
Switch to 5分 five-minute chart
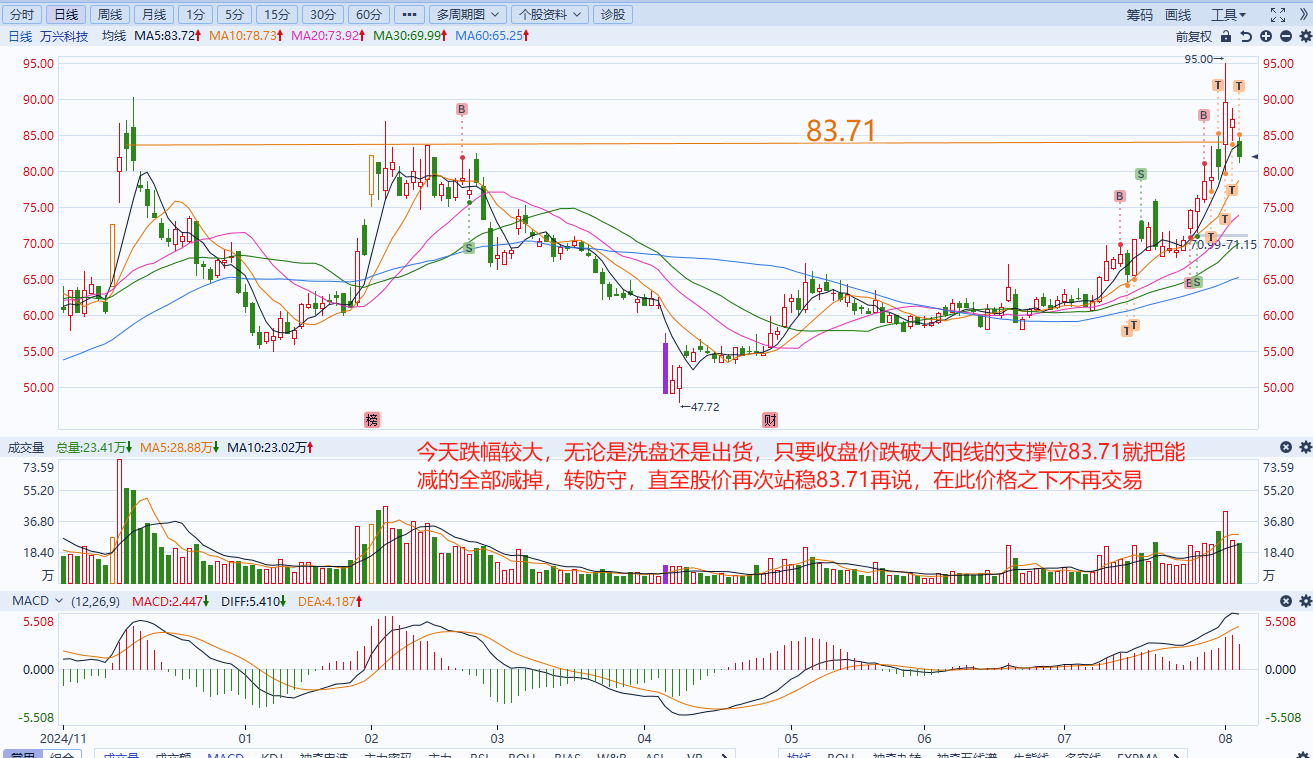(233, 15)
